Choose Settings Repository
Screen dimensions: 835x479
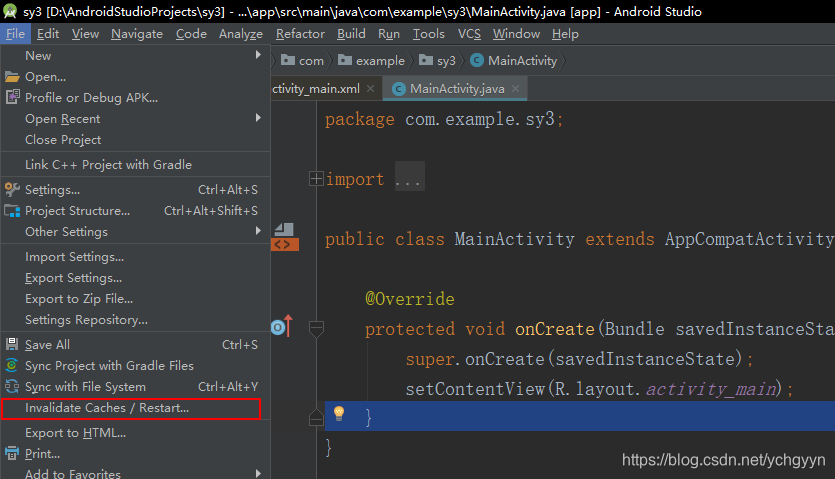click(x=135, y=320)
